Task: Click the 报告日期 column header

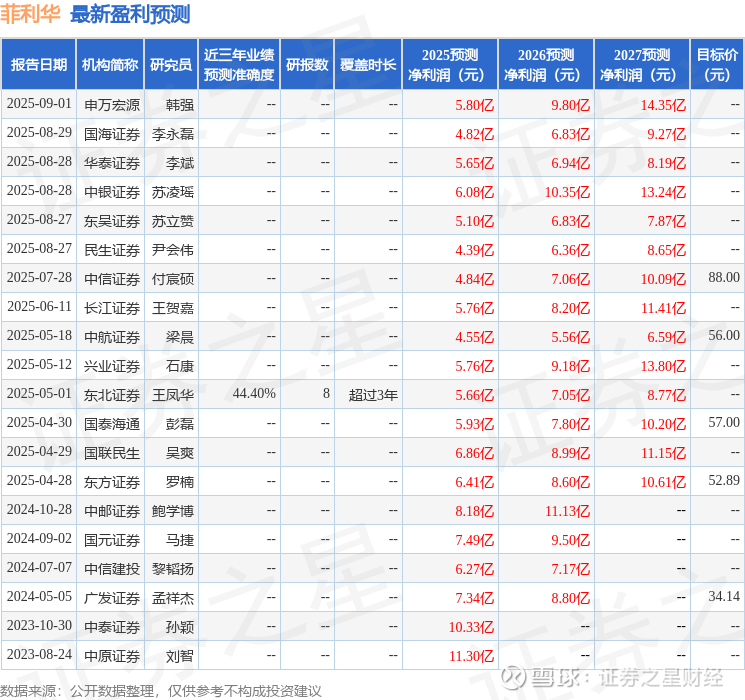Action: pyautogui.click(x=38, y=65)
